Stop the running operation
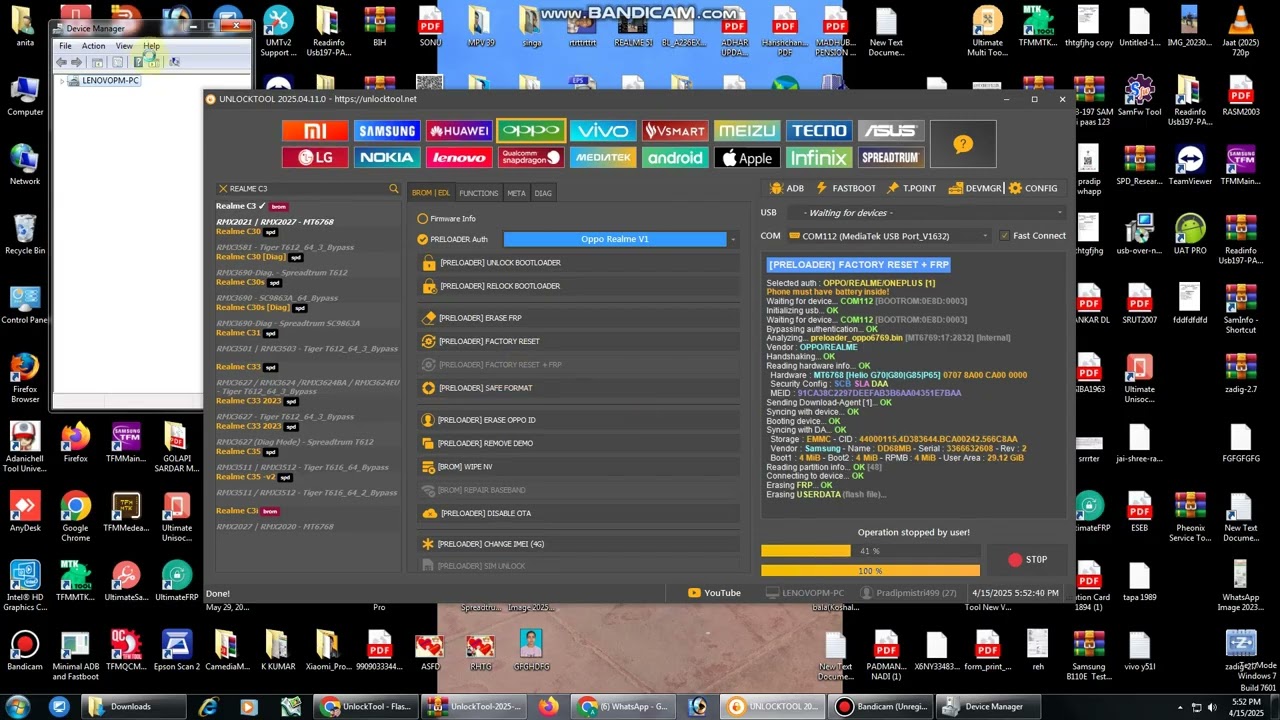 [x=1026, y=560]
